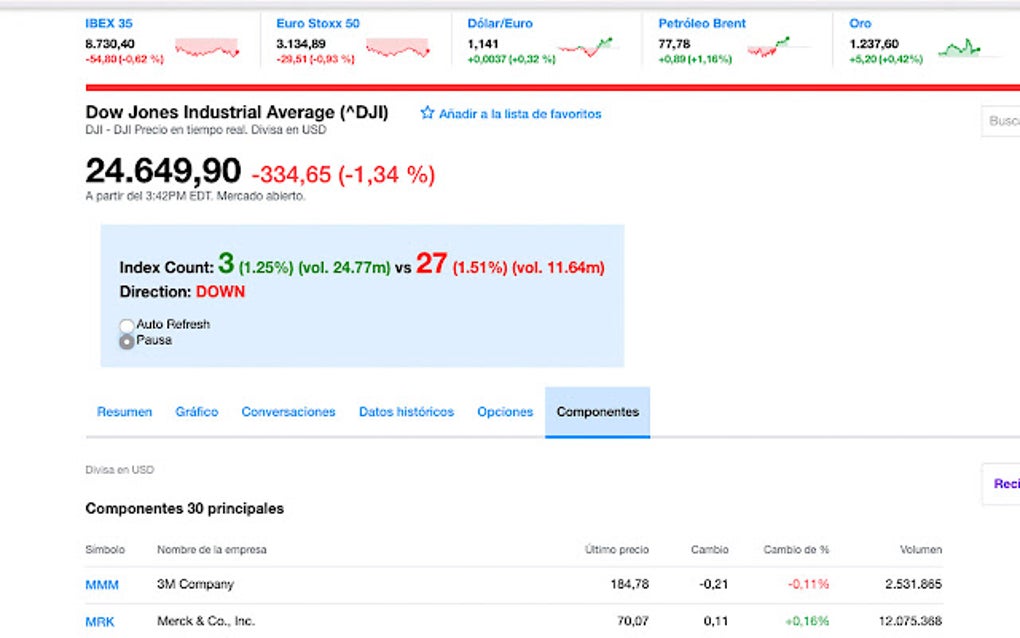
Task: Click the Euro Stoxx 50 sparkline chart
Action: [398, 45]
